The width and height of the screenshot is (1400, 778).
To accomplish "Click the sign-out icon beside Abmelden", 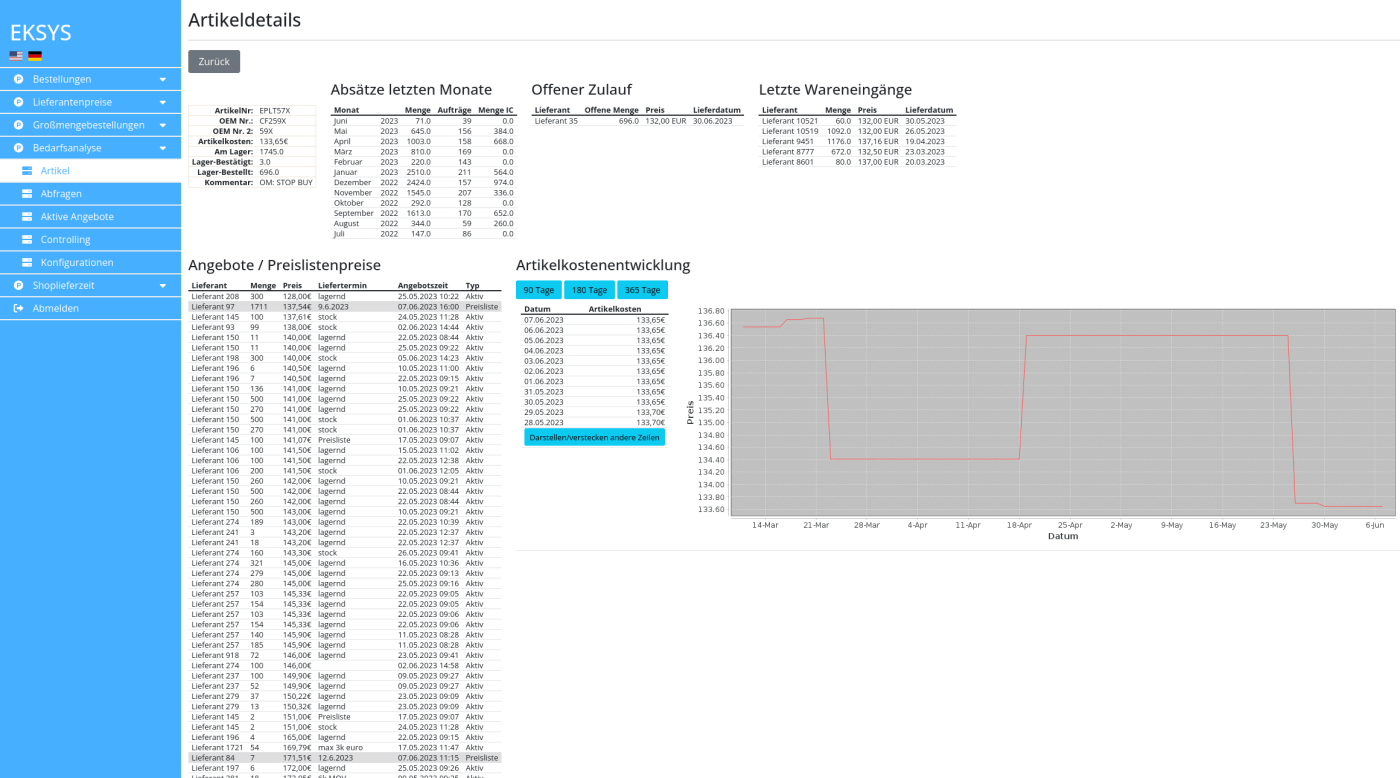I will pyautogui.click(x=18, y=309).
